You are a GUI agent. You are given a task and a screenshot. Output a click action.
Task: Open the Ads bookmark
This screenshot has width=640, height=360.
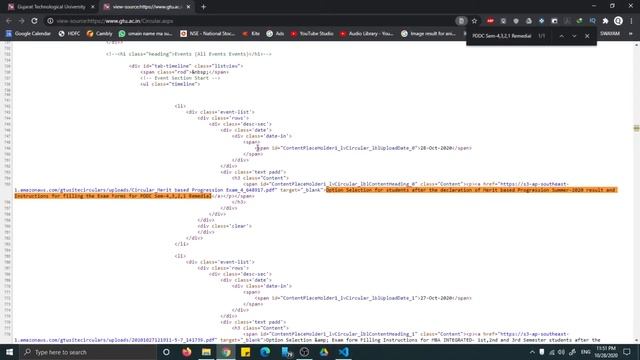275,33
